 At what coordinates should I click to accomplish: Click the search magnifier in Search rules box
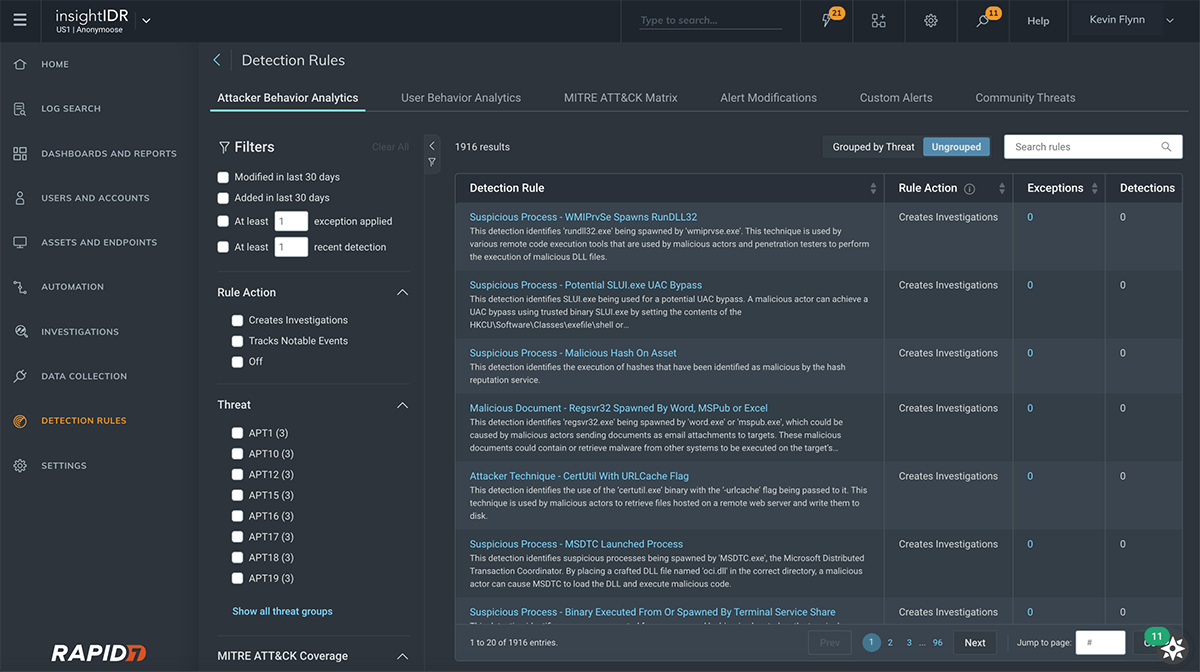pyautogui.click(x=1166, y=147)
